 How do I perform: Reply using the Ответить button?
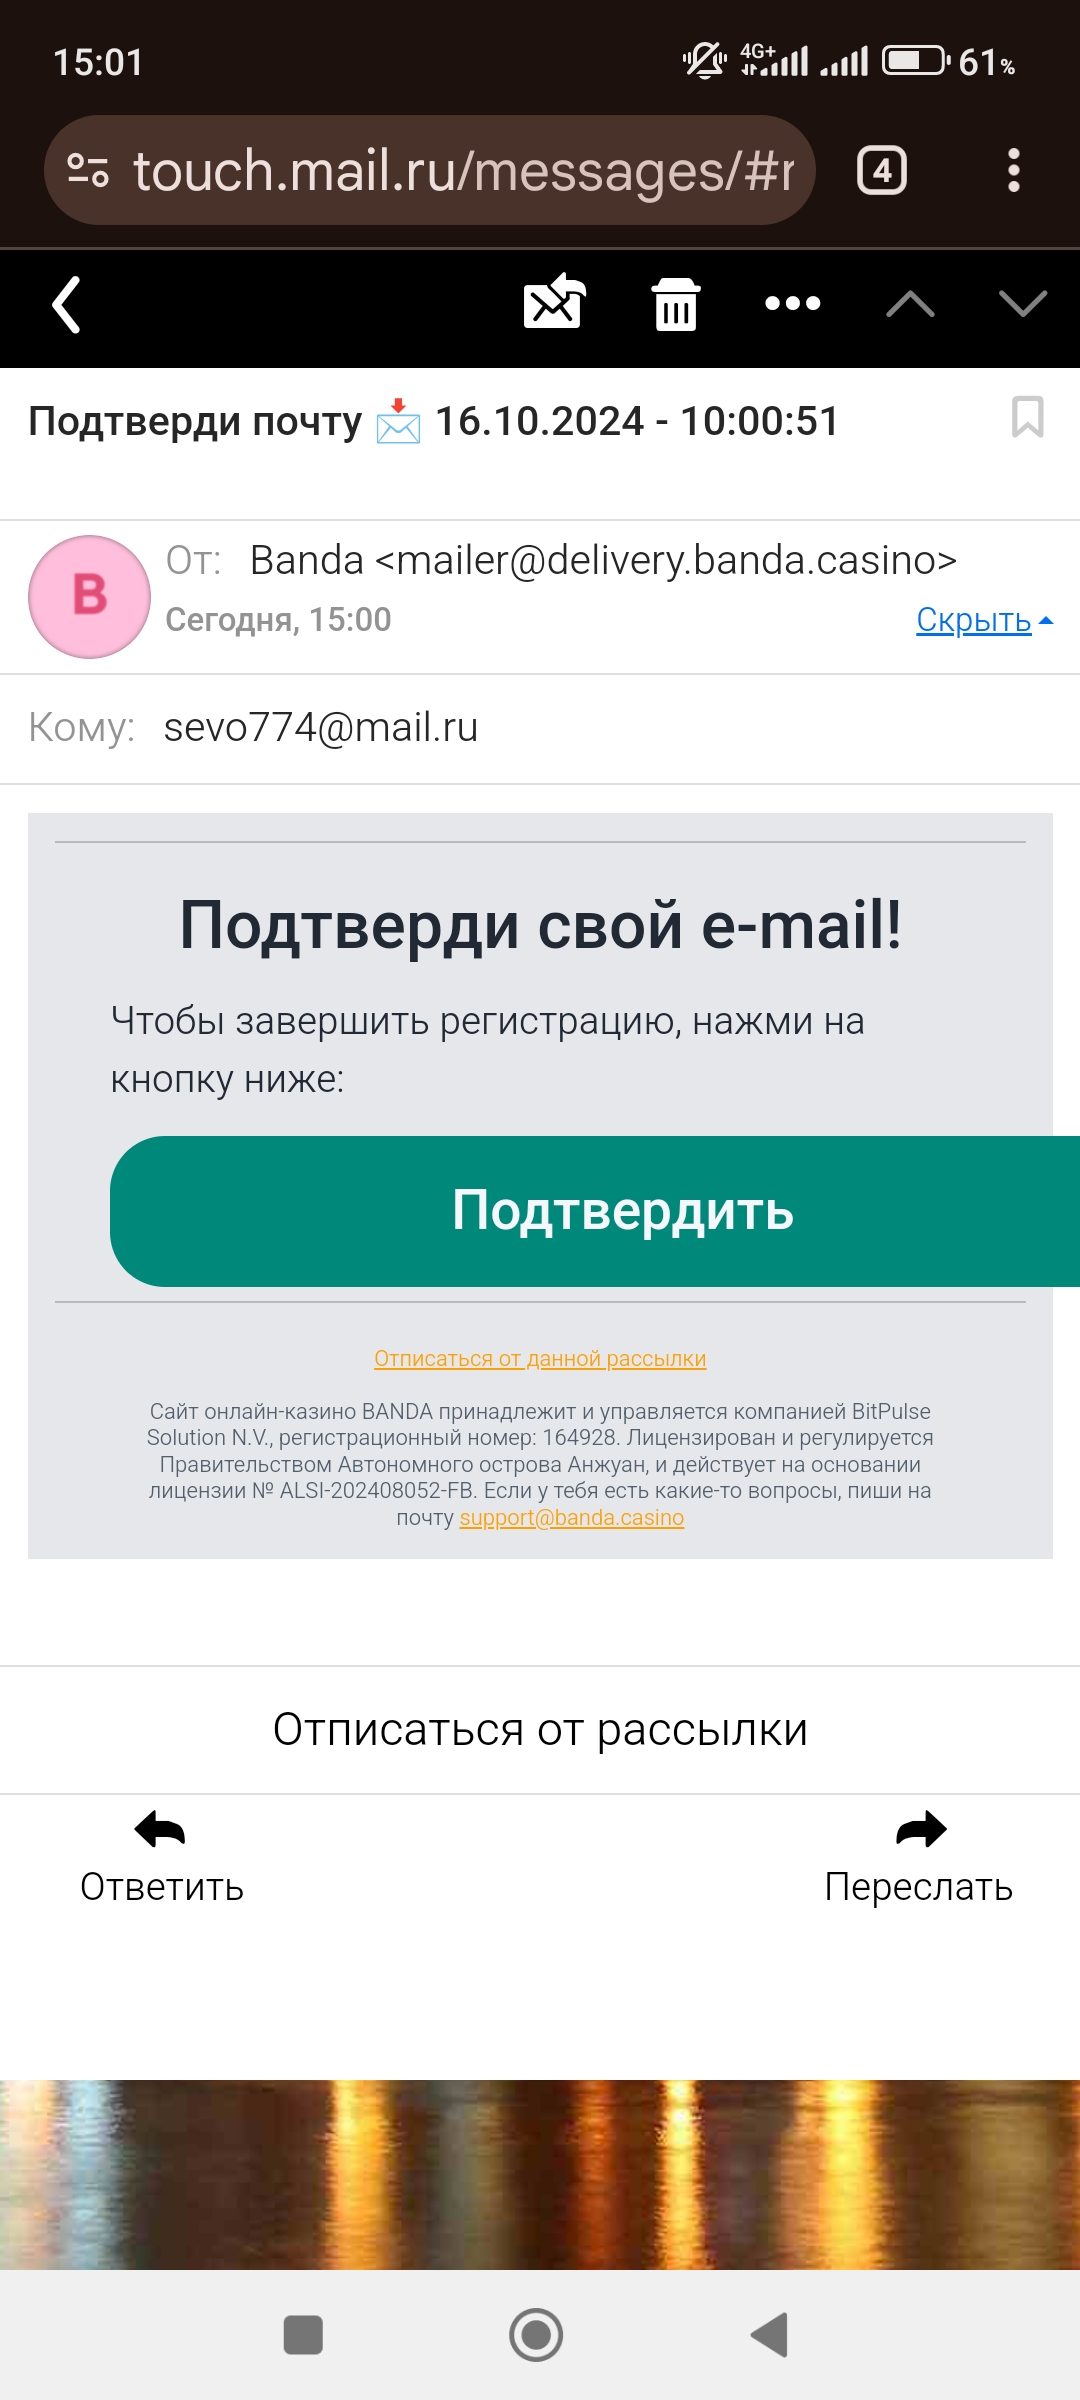tap(162, 1858)
